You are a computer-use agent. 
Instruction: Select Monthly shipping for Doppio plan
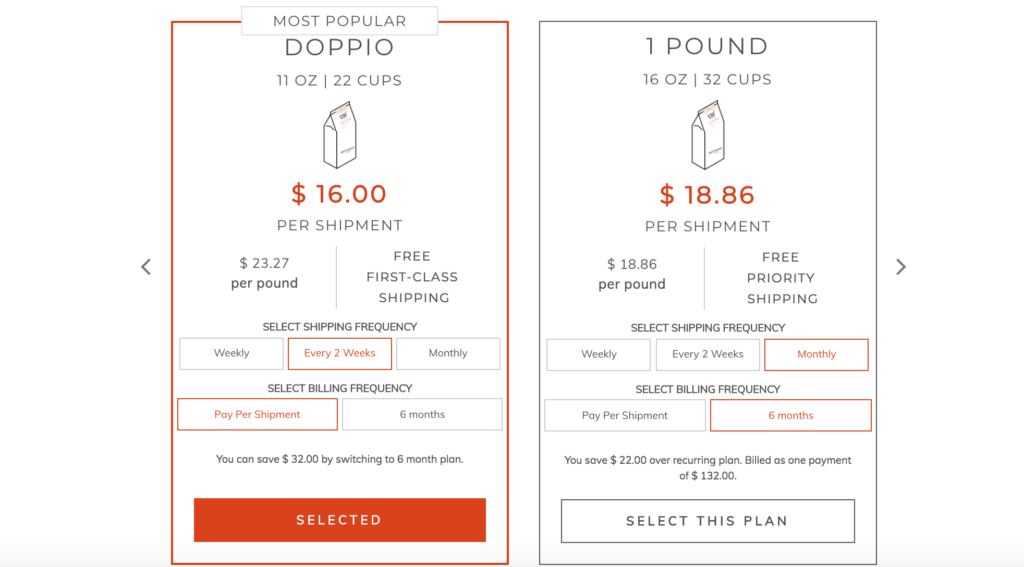coord(448,353)
